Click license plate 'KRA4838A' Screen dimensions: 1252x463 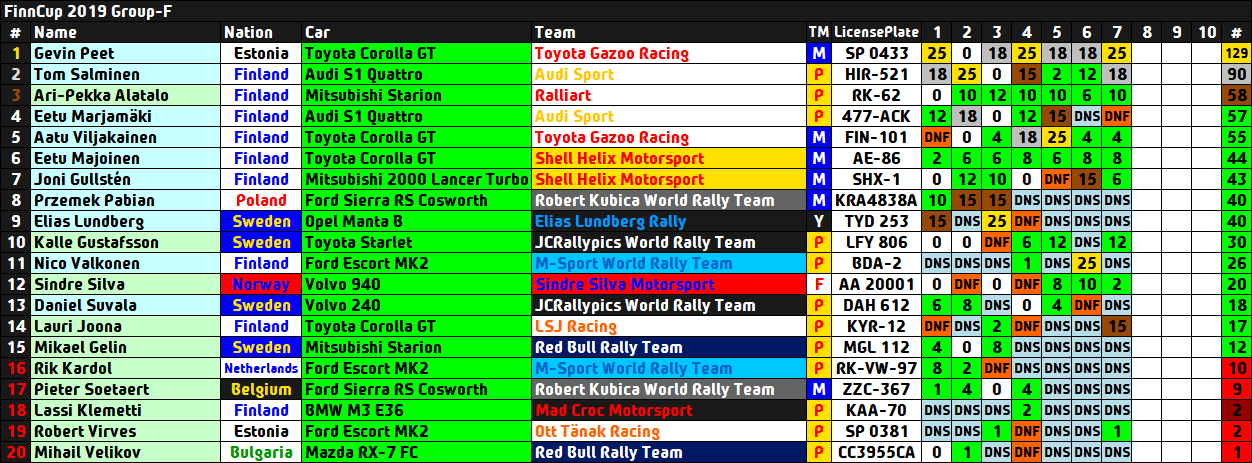pyautogui.click(x=876, y=200)
